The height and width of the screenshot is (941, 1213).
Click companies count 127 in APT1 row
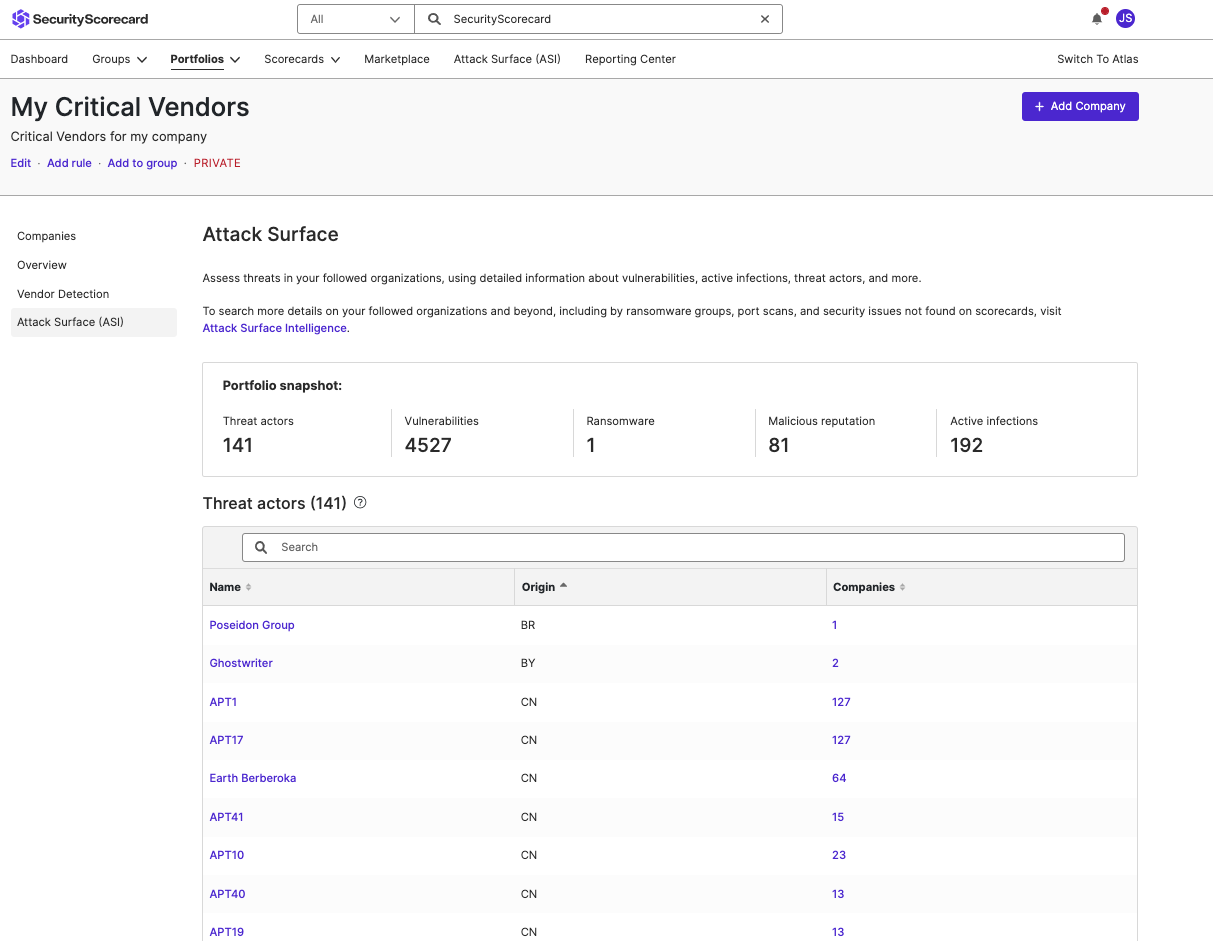pos(841,702)
